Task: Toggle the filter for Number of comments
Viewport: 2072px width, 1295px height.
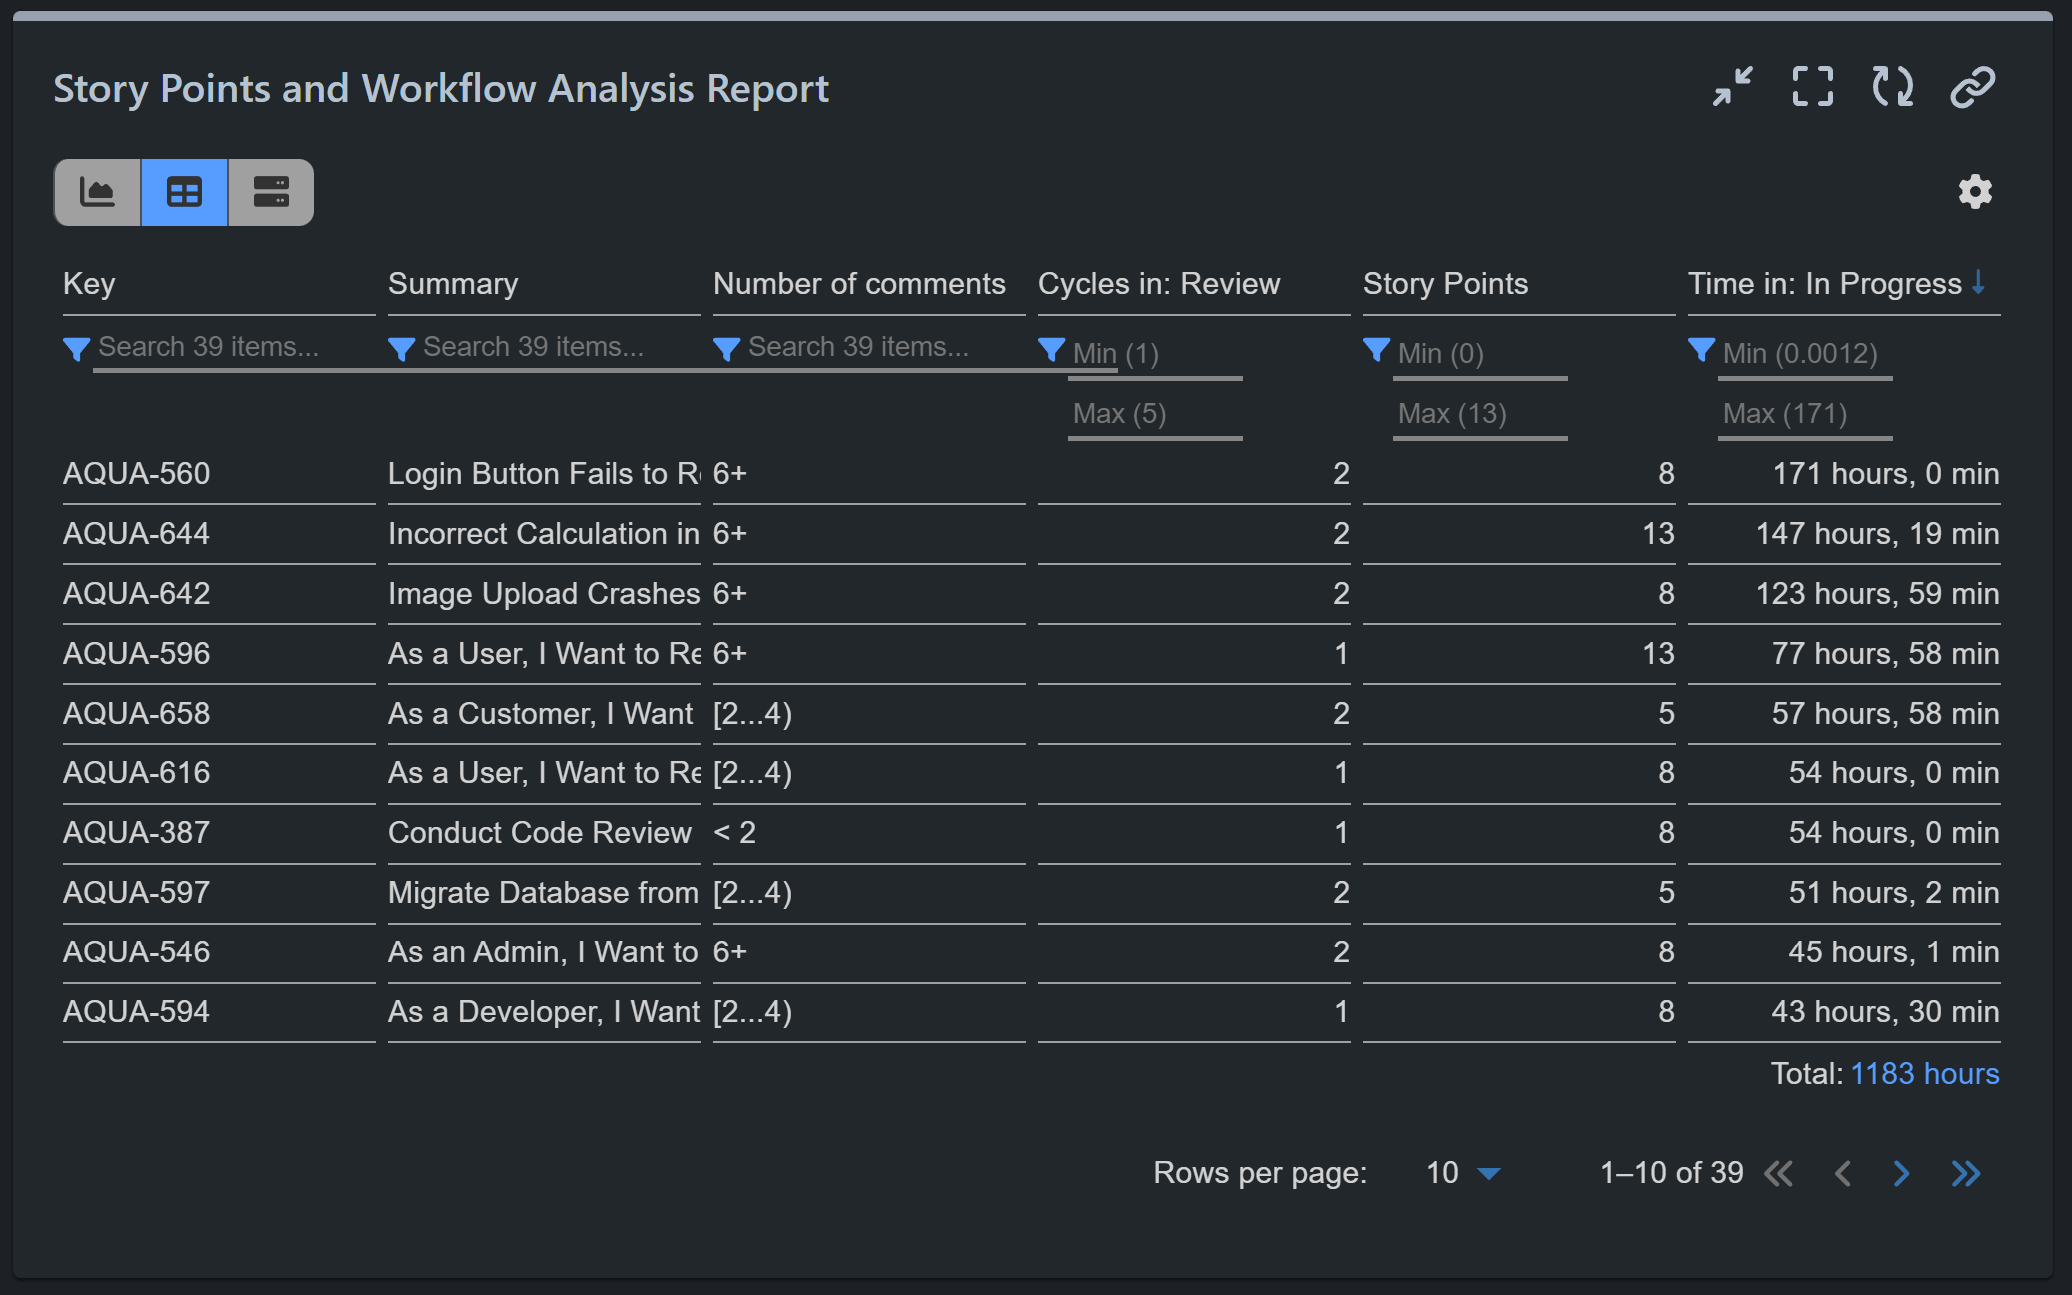Action: [727, 349]
